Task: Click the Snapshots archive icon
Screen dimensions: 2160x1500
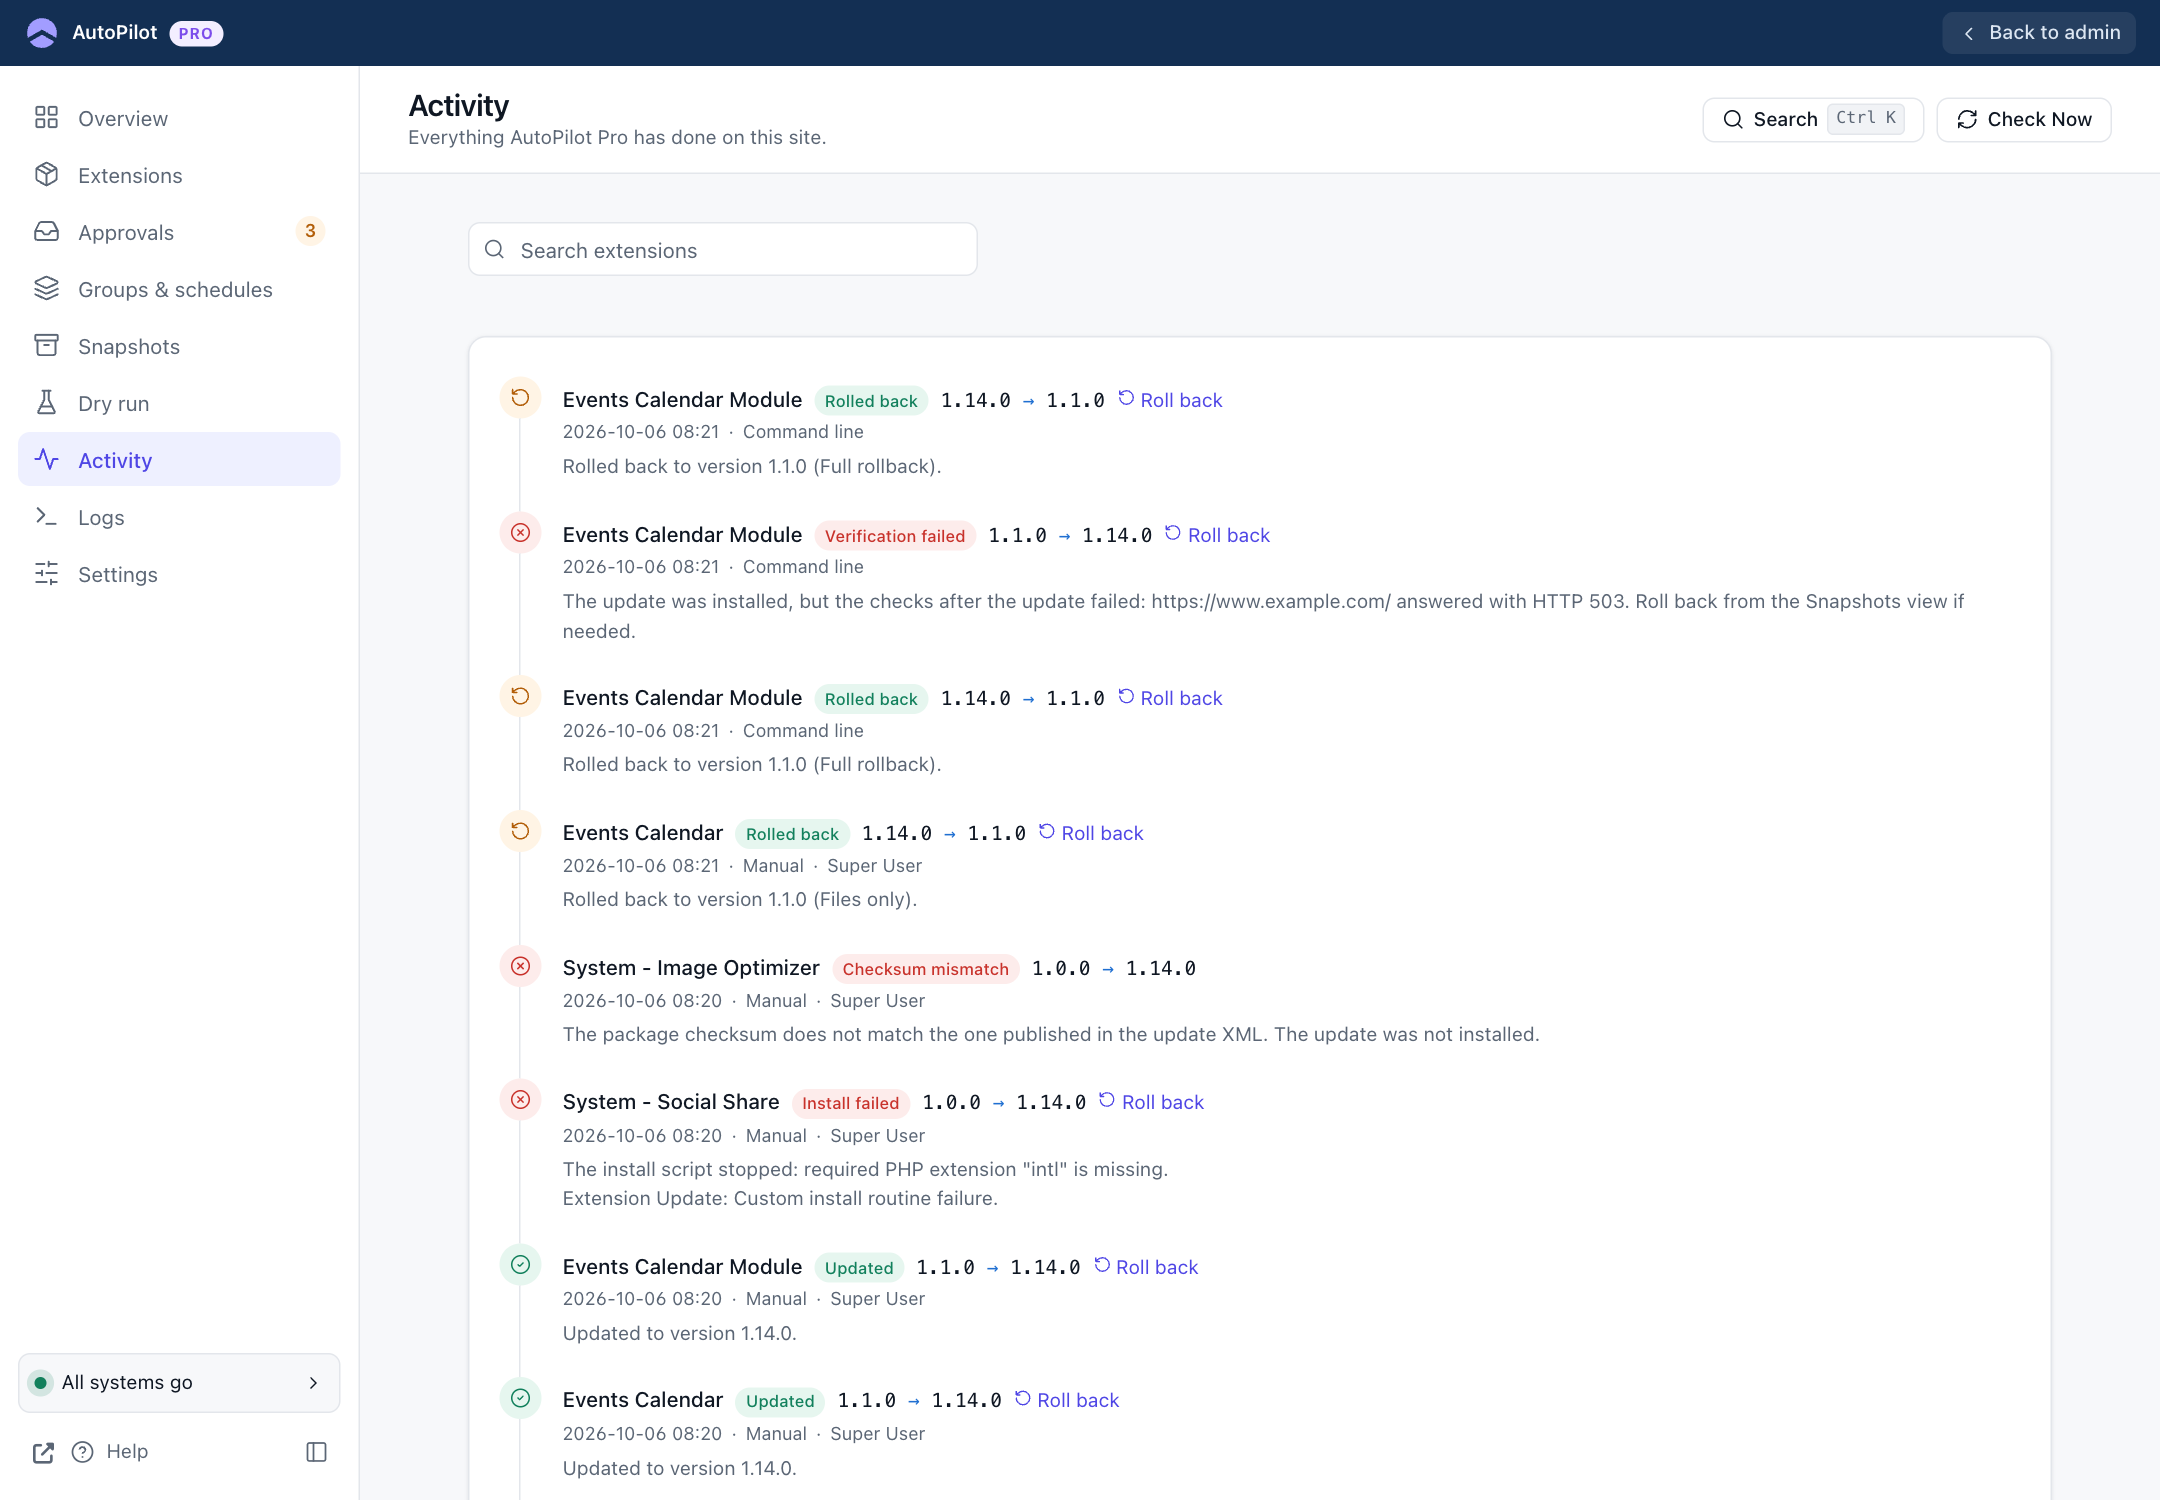Action: pos(46,346)
